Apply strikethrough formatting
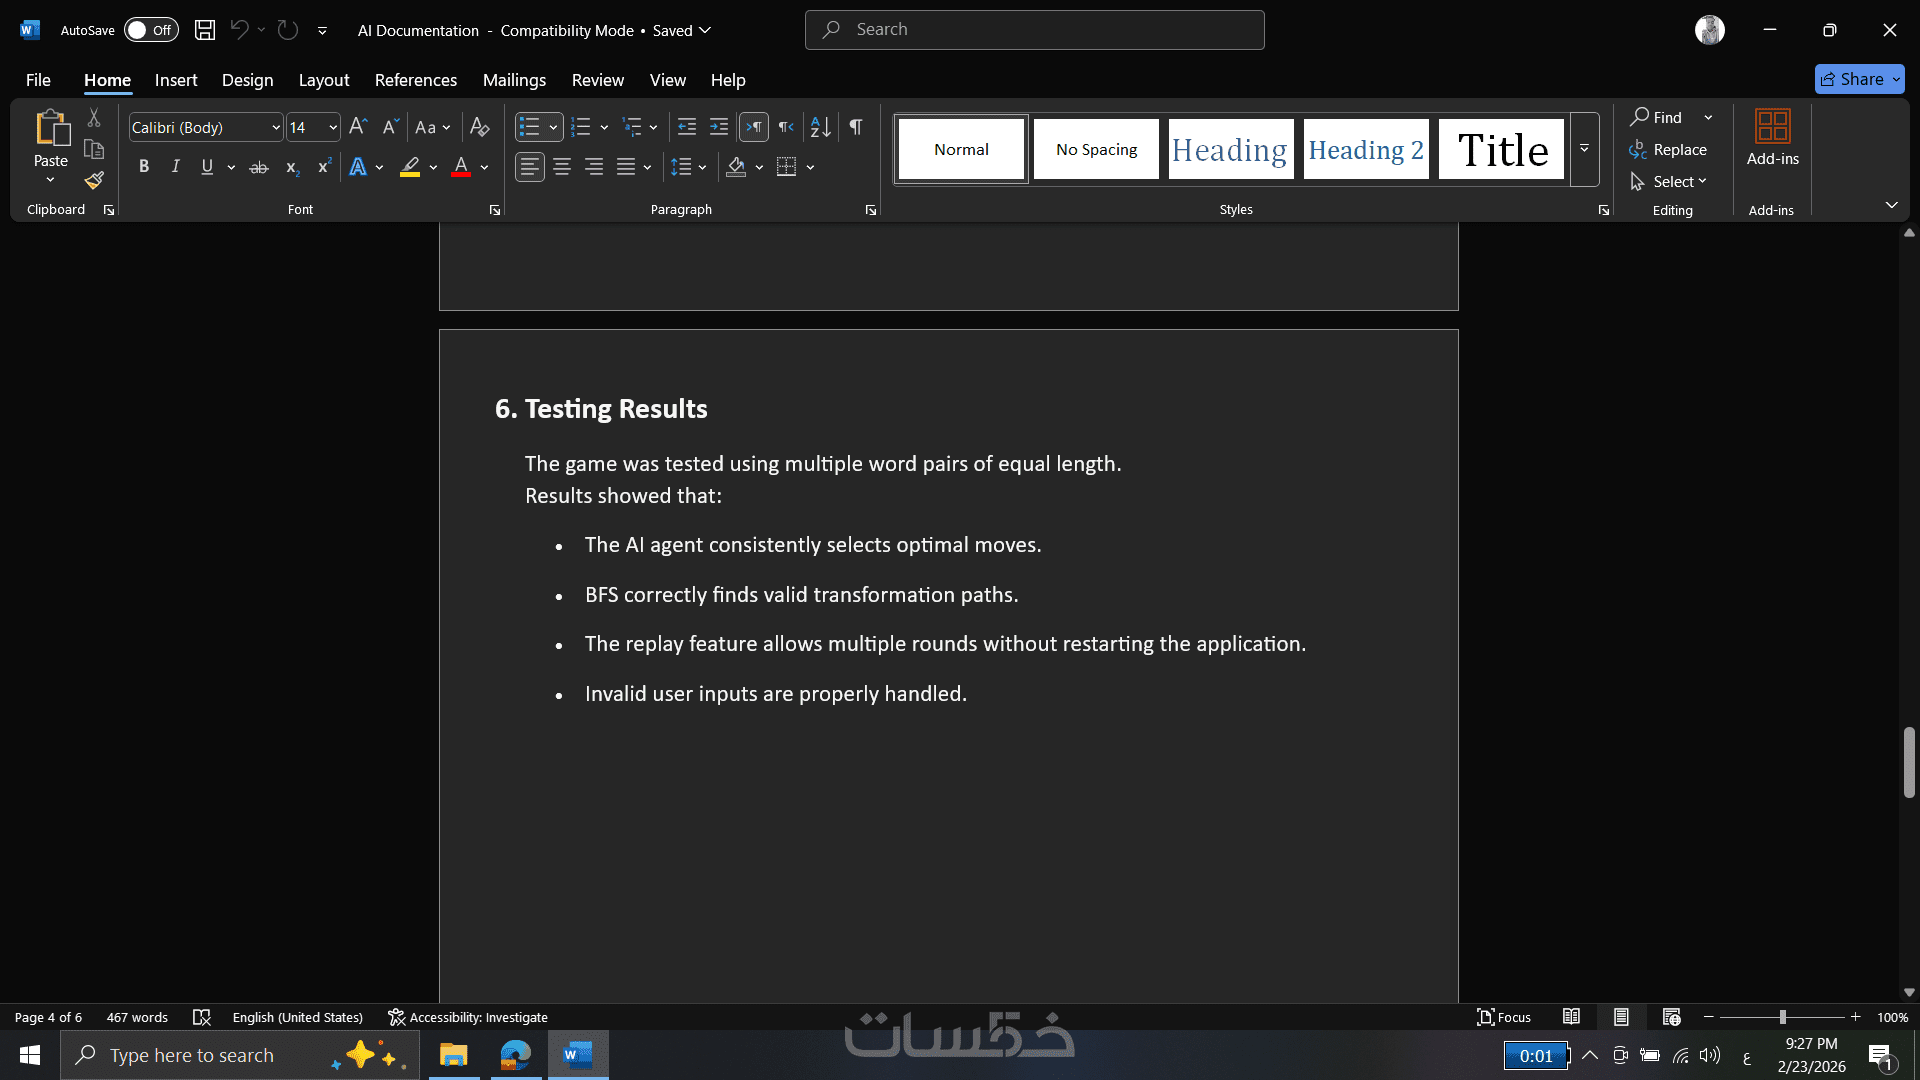 (258, 168)
